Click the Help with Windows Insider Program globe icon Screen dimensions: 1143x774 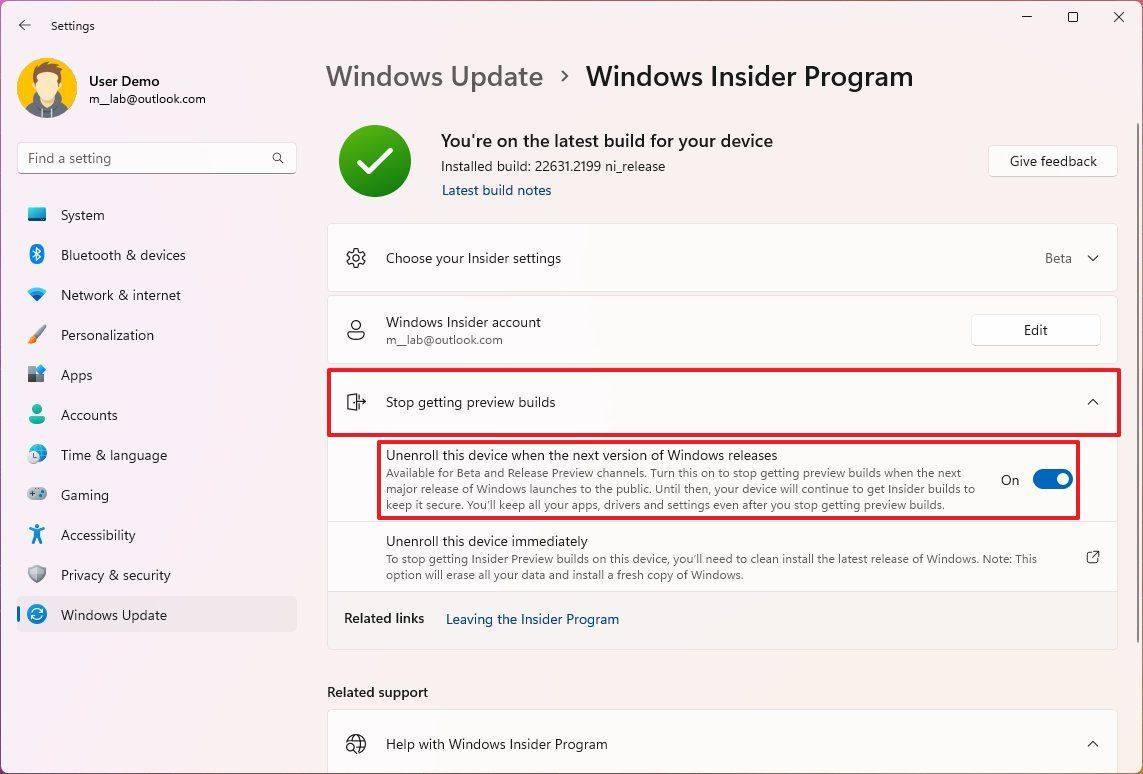coord(356,744)
